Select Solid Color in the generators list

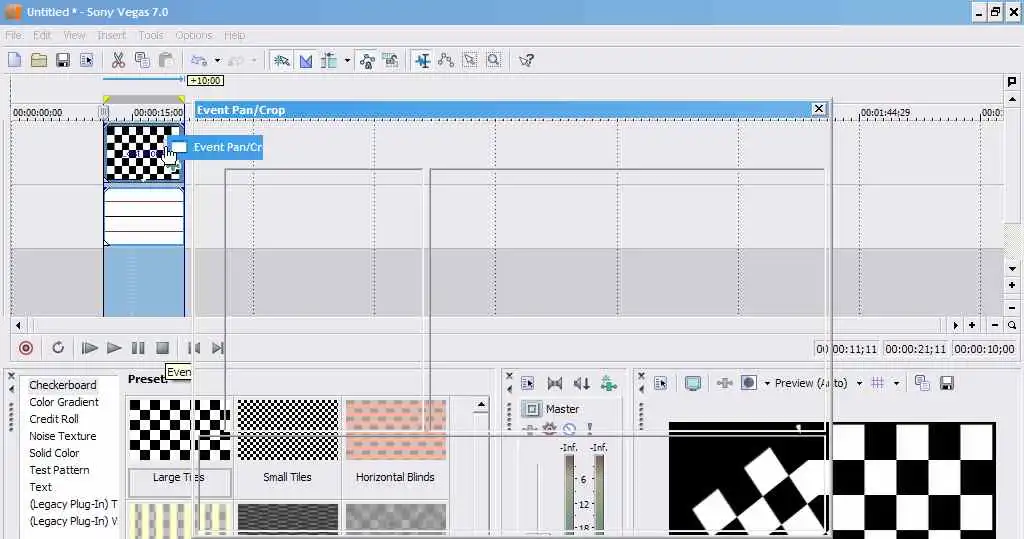click(54, 453)
